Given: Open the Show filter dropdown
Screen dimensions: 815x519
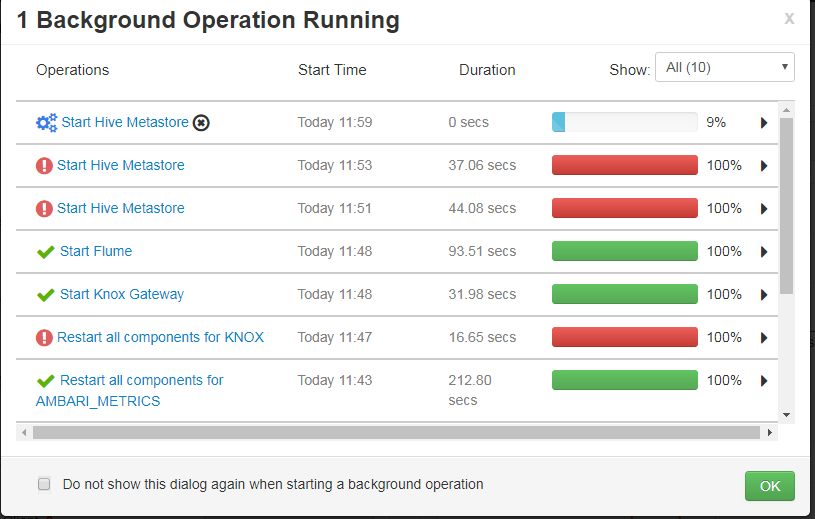Looking at the screenshot, I should [x=724, y=68].
